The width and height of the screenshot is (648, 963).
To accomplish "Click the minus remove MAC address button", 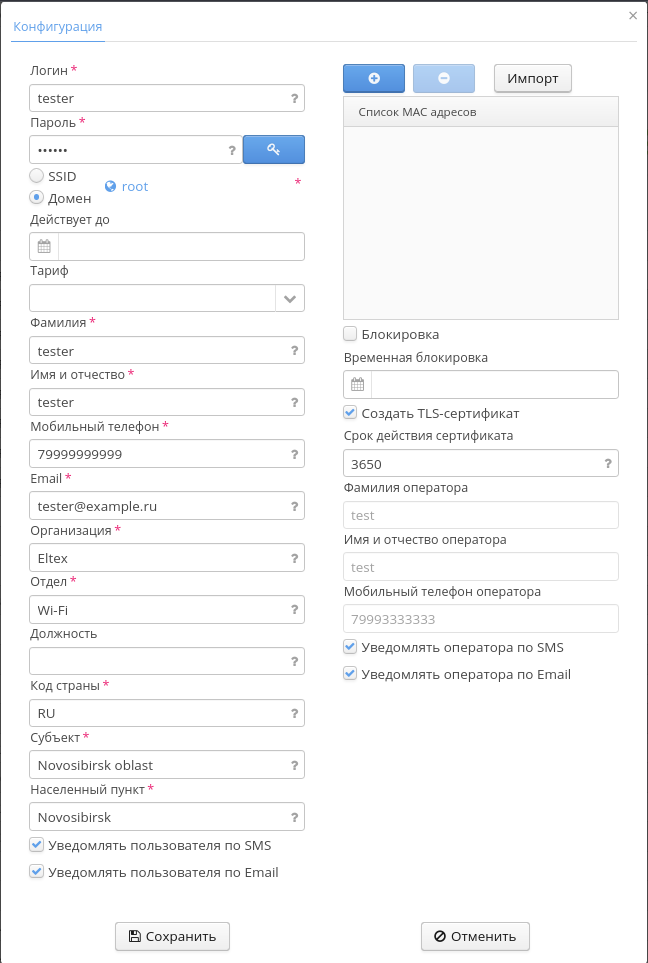I will (x=443, y=78).
